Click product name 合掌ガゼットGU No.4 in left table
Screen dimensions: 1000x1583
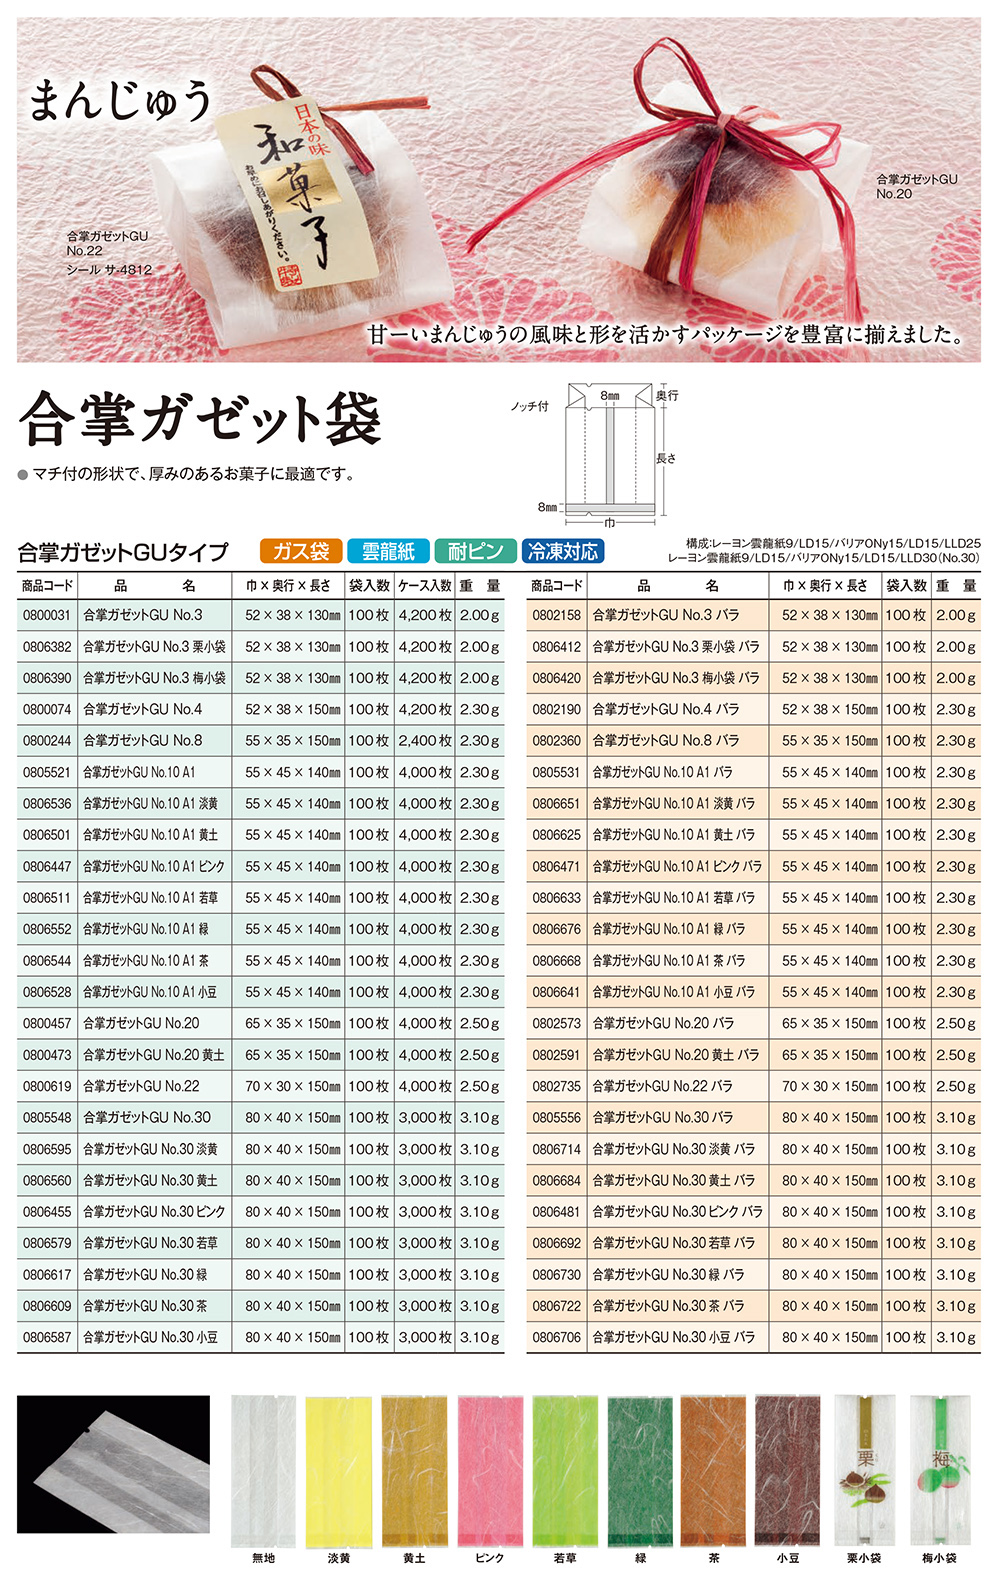[143, 709]
